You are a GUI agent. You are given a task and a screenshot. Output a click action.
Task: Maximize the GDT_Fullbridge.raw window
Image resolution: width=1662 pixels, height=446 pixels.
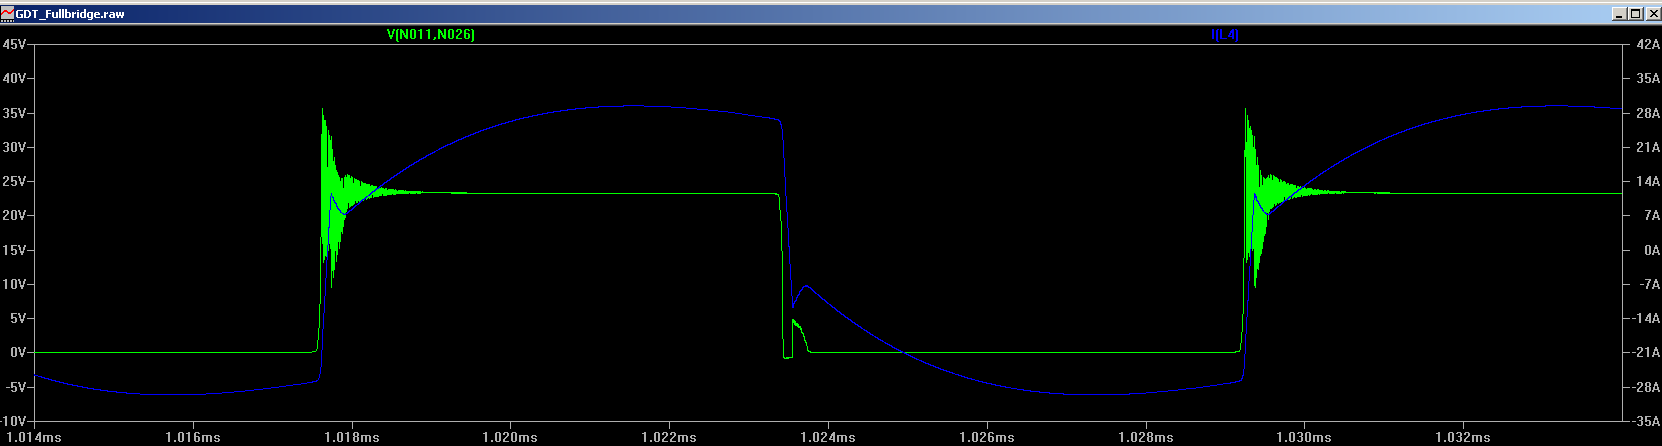pyautogui.click(x=1635, y=14)
